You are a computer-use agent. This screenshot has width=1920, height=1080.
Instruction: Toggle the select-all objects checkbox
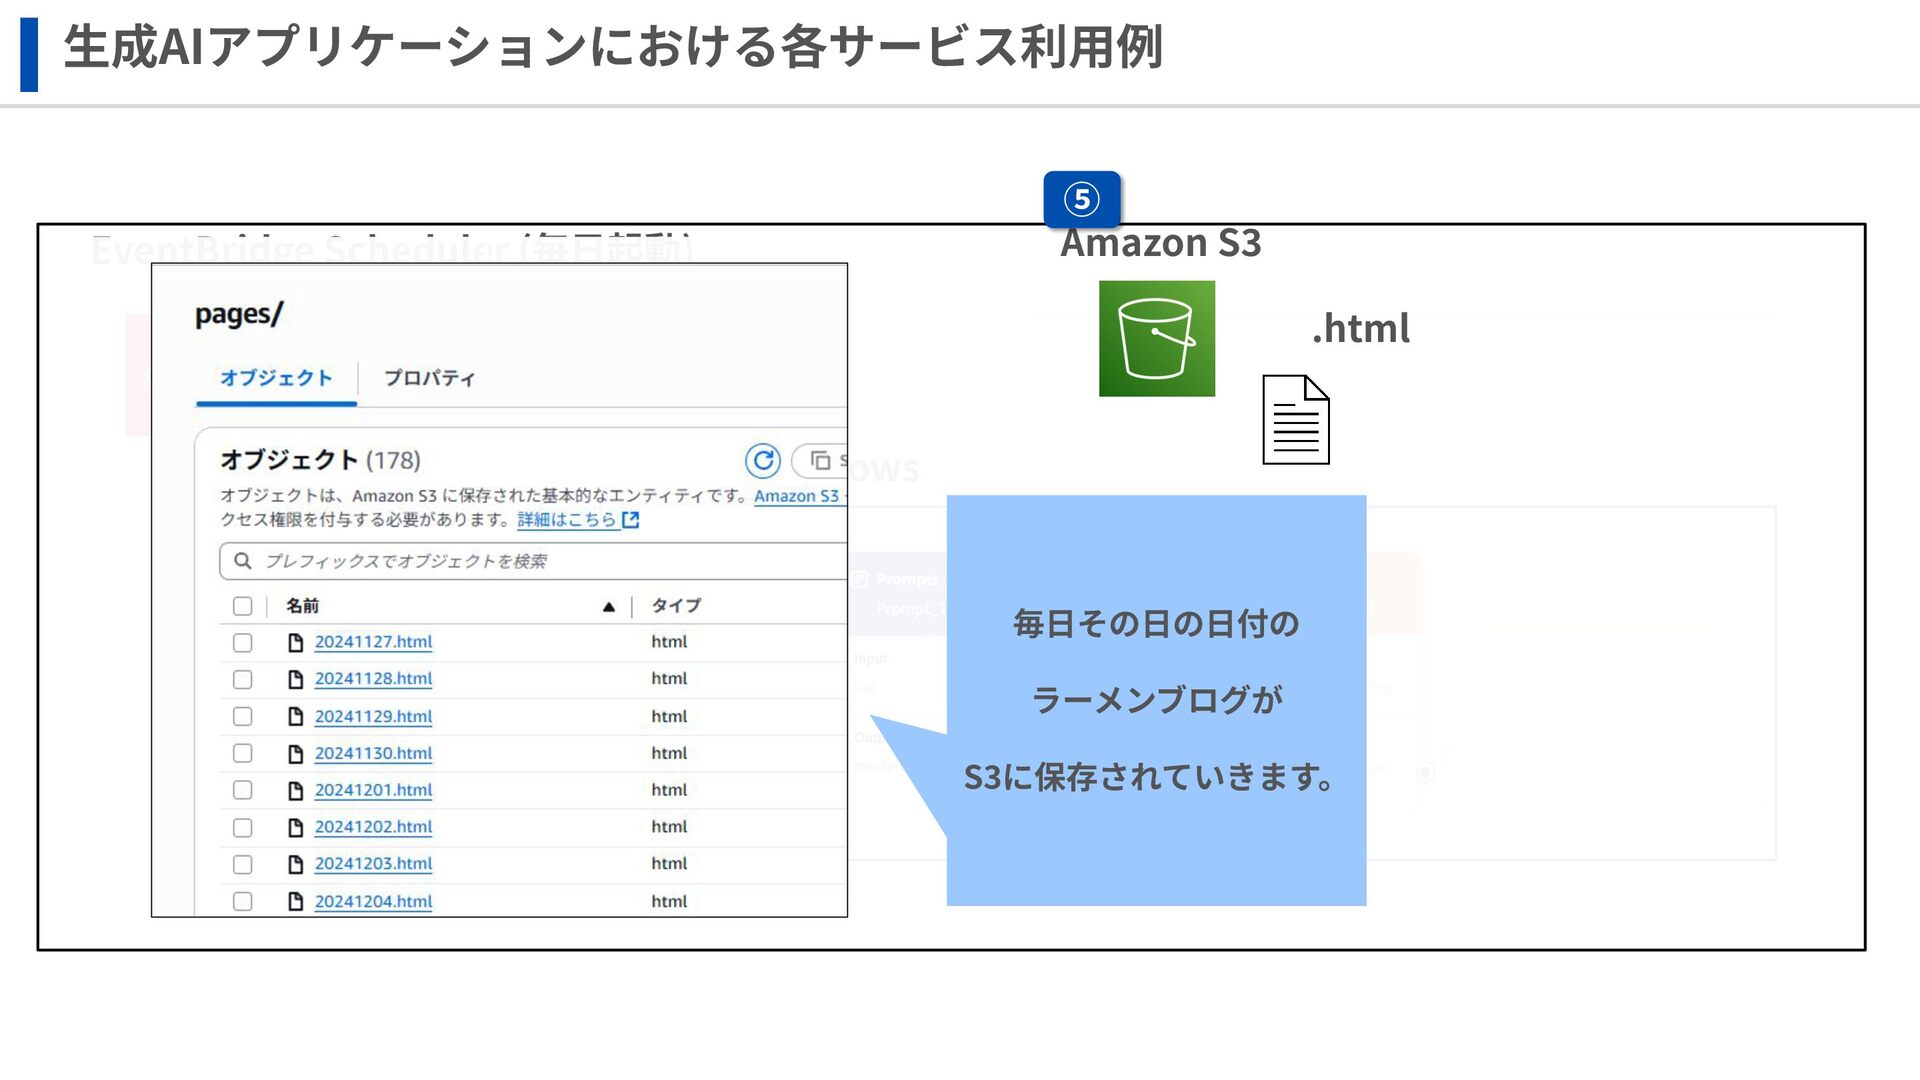pos(242,606)
